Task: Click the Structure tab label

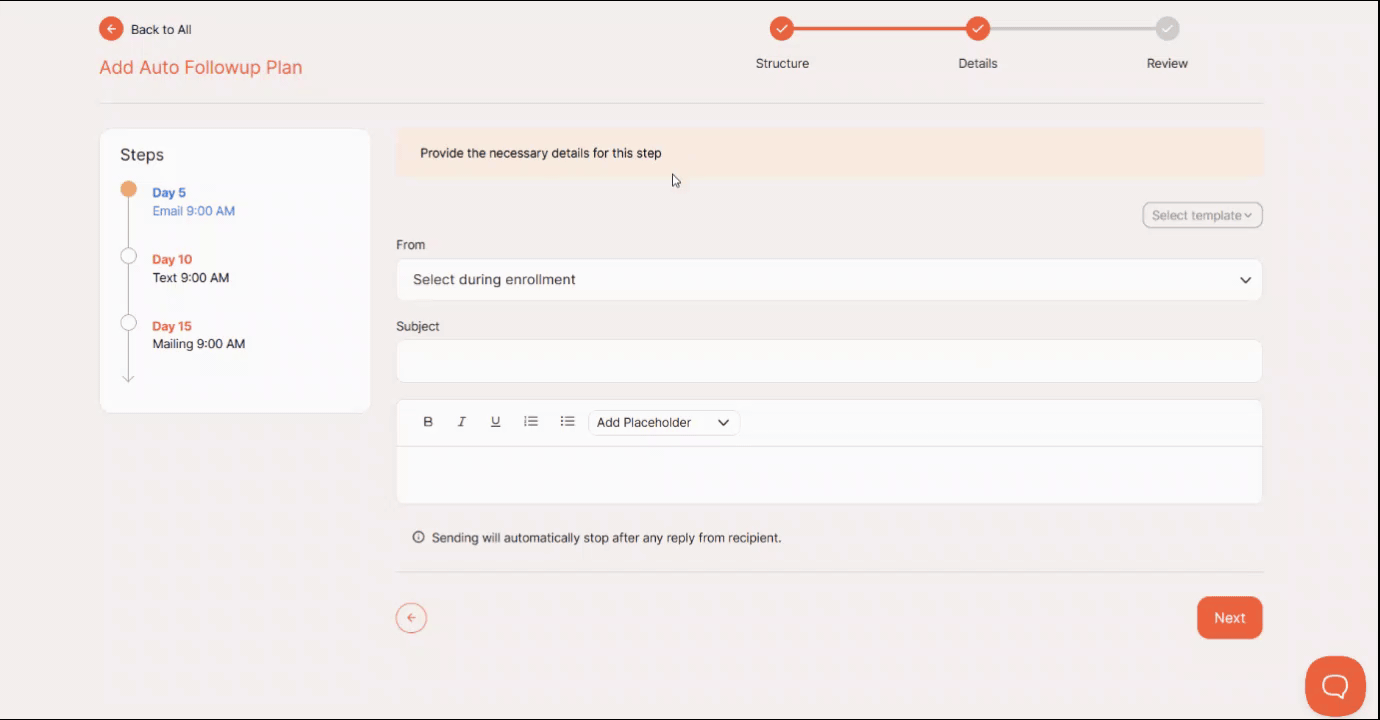Action: [782, 63]
